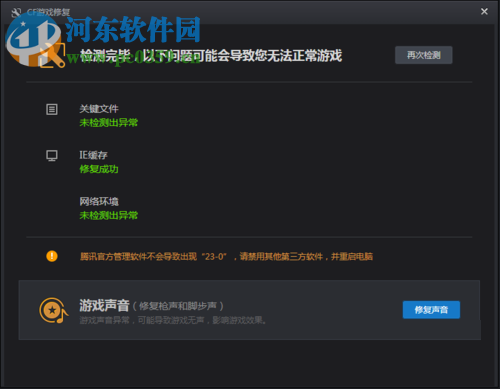500x389 pixels.
Task: Click the 修复枪声和脚步声 subtitle
Action: coord(178,306)
